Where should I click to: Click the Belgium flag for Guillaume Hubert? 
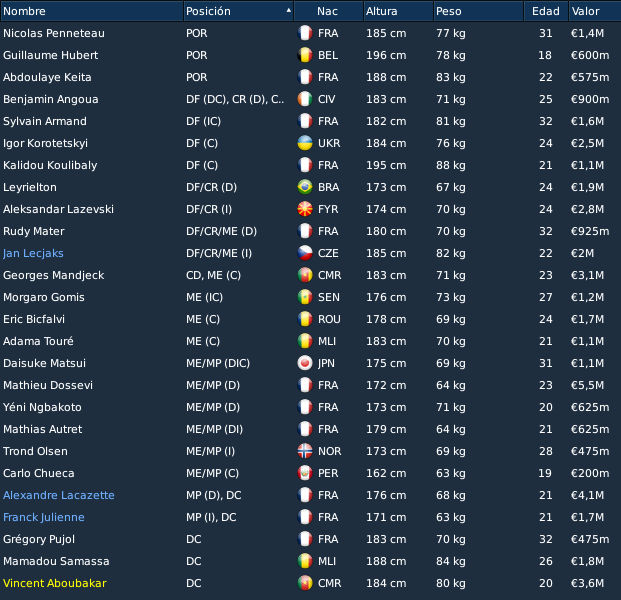[x=305, y=55]
